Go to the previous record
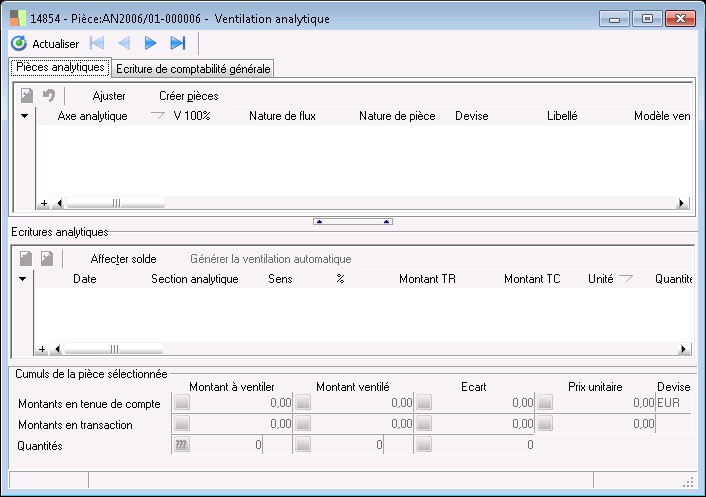The height and width of the screenshot is (497, 706). [124, 43]
